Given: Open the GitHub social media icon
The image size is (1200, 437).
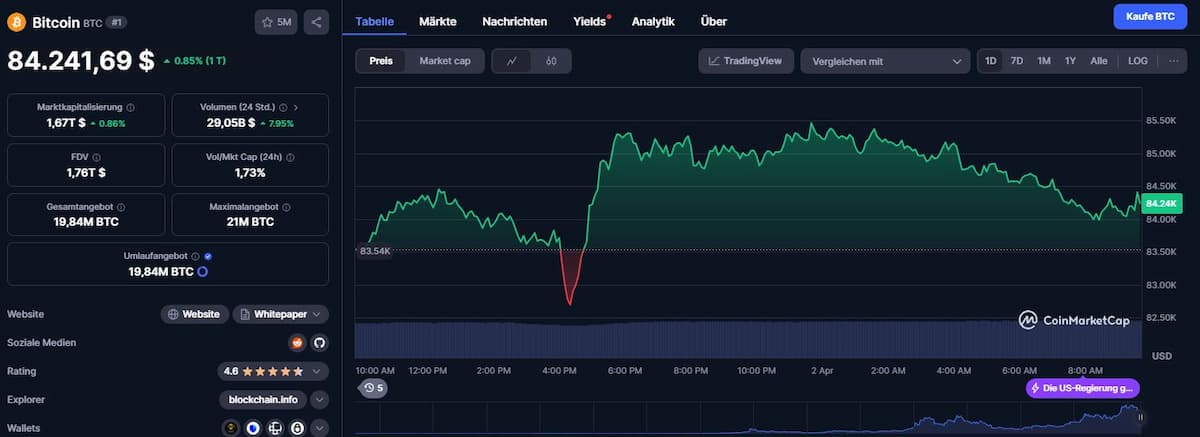Looking at the screenshot, I should (319, 342).
